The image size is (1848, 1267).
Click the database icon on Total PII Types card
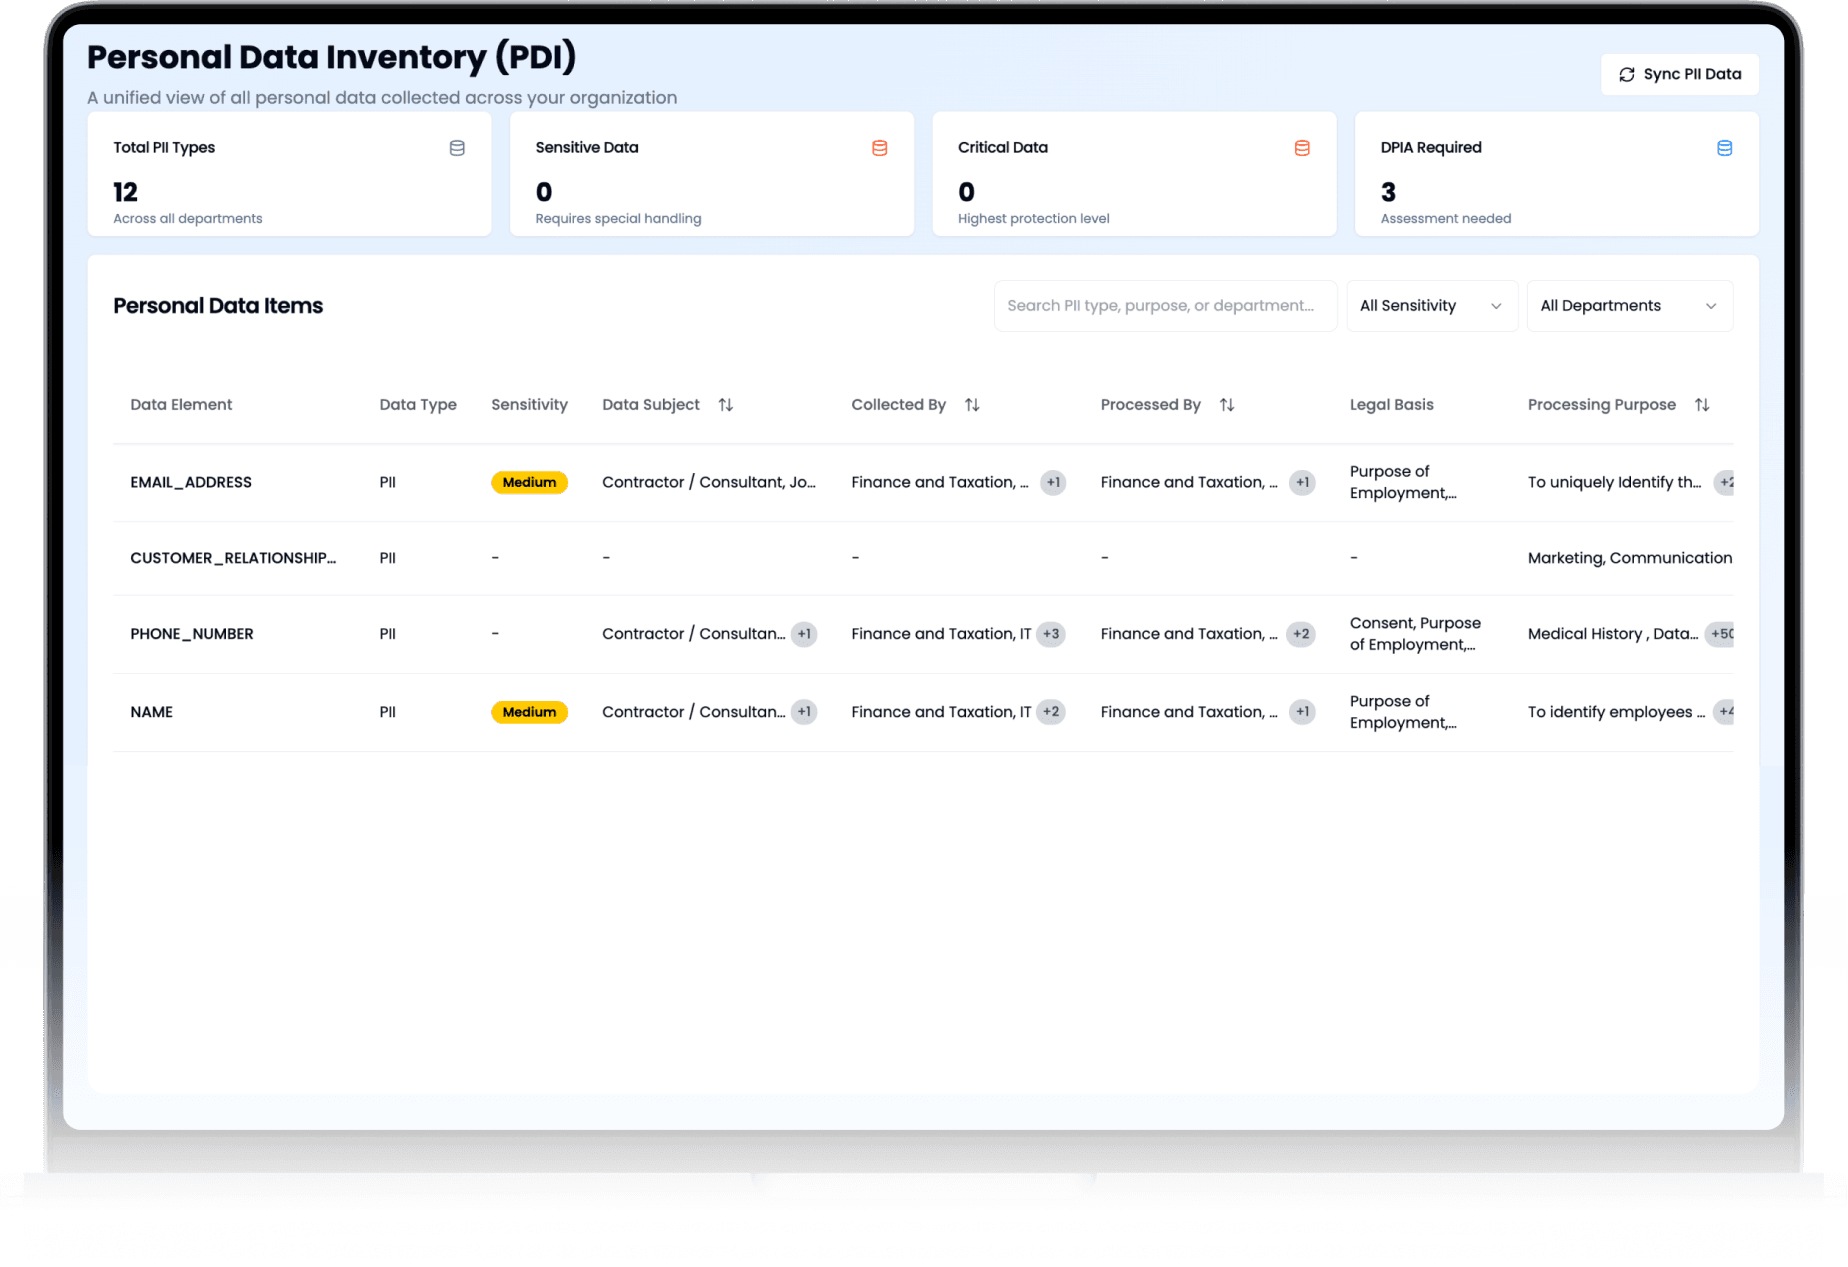pyautogui.click(x=457, y=148)
